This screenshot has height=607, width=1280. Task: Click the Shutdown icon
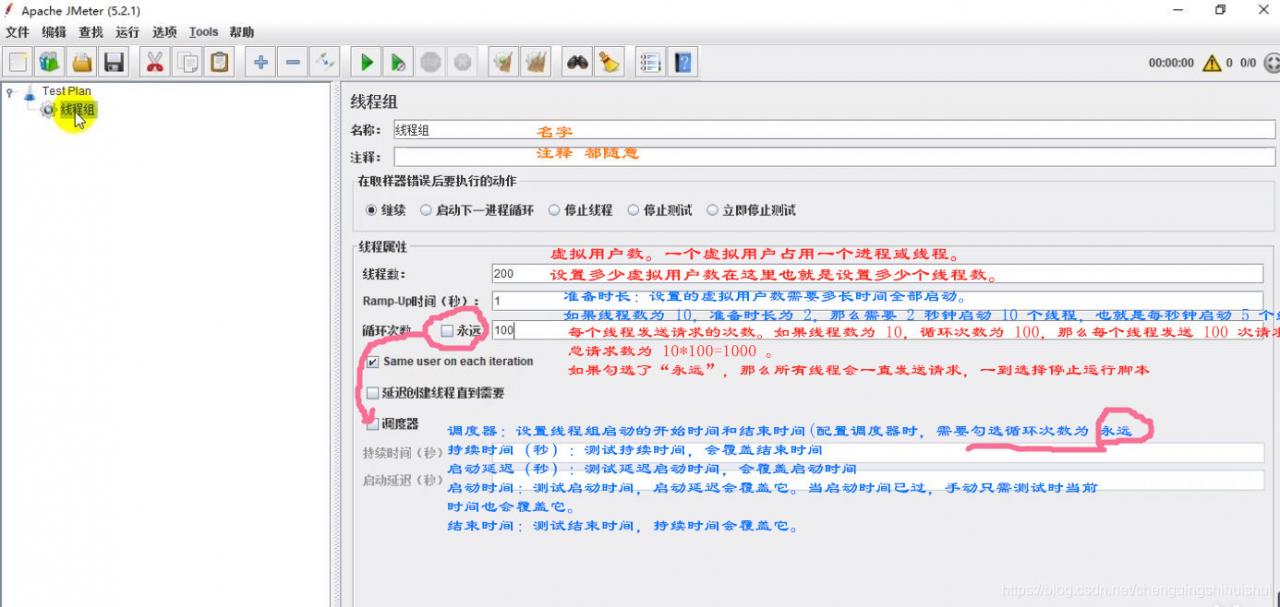coord(462,62)
